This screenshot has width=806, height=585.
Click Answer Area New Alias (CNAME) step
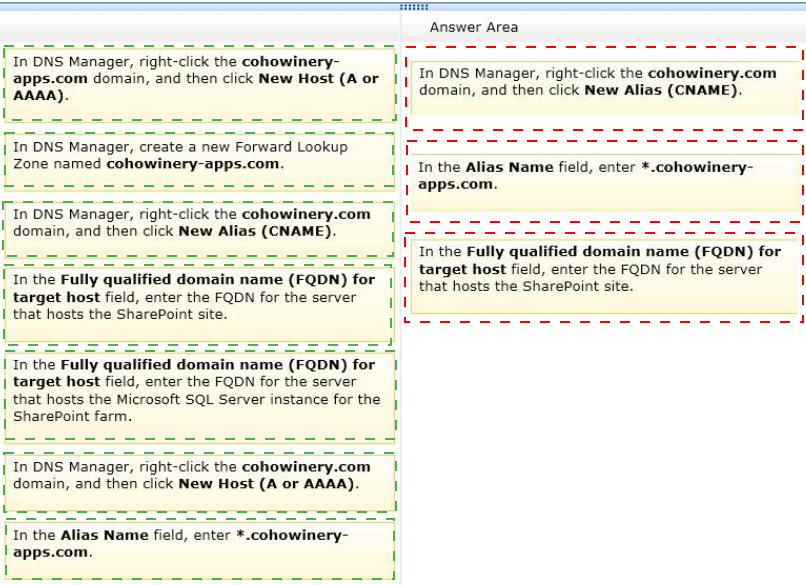(x=605, y=88)
